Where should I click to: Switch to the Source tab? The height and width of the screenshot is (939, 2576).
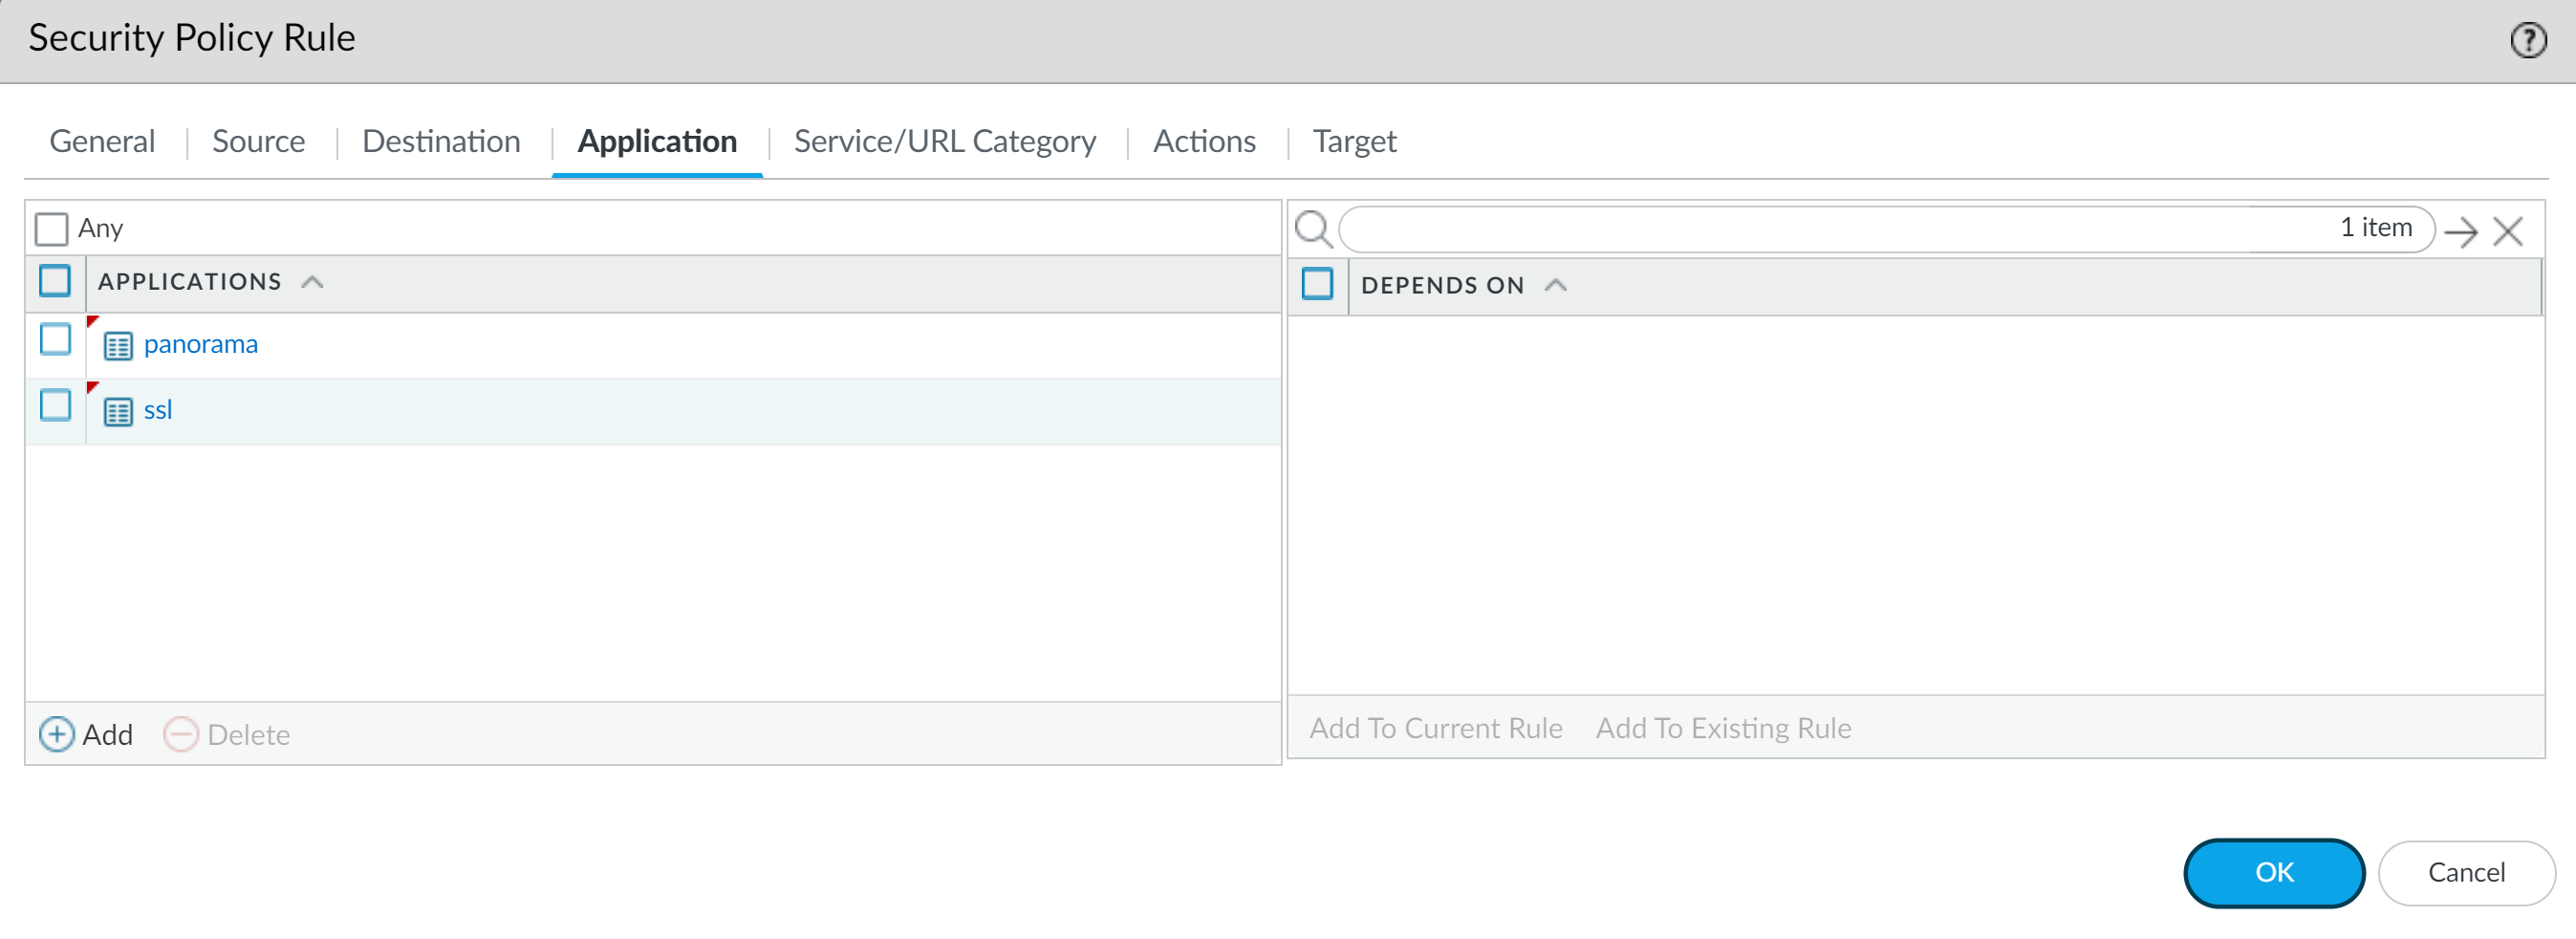[x=258, y=141]
